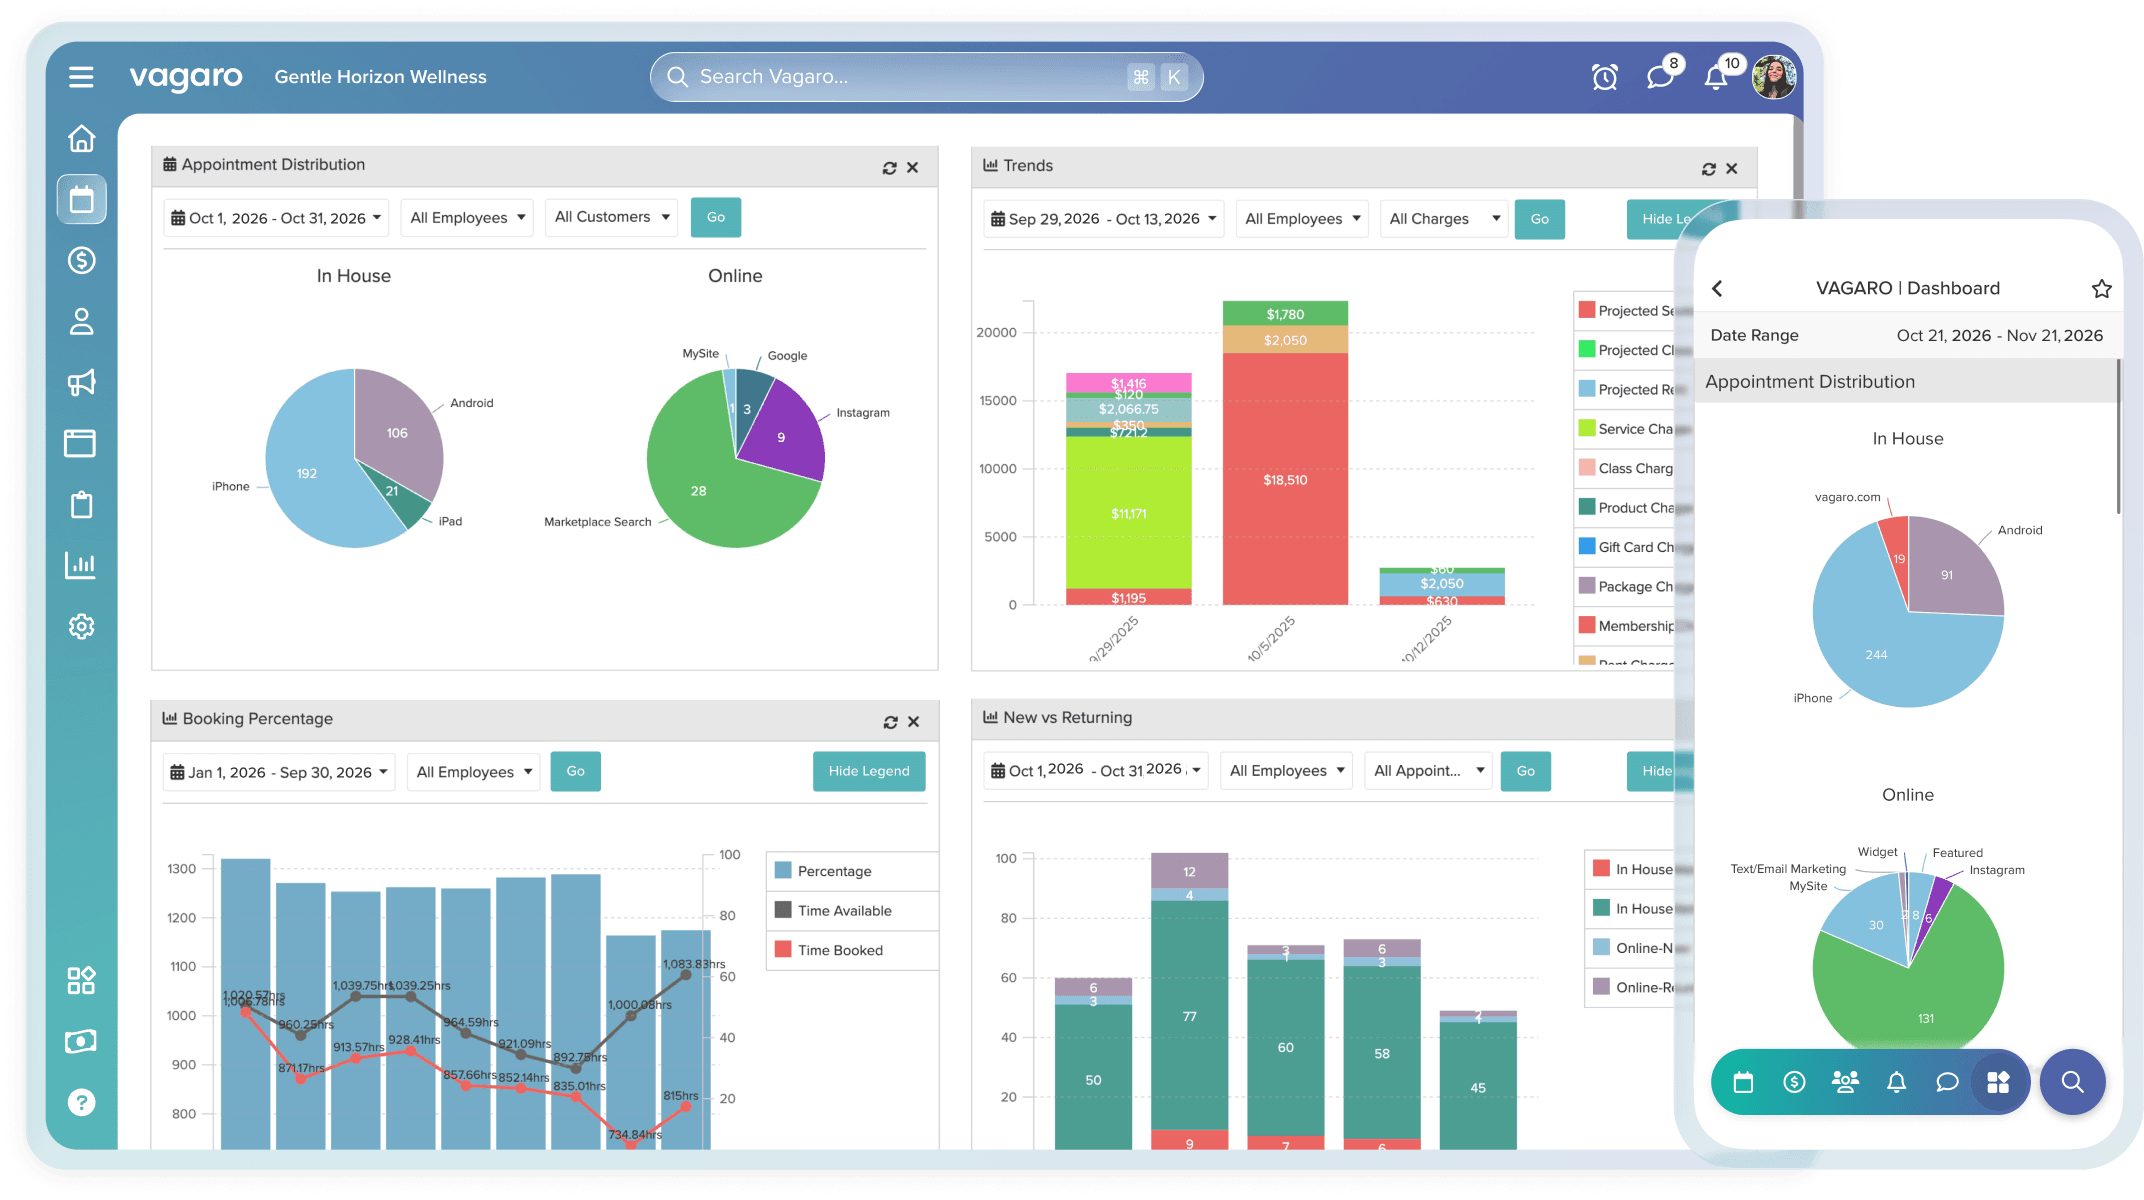This screenshot has height=1200, width=2144.
Task: Open the reports bar chart sidebar icon
Action: [82, 565]
